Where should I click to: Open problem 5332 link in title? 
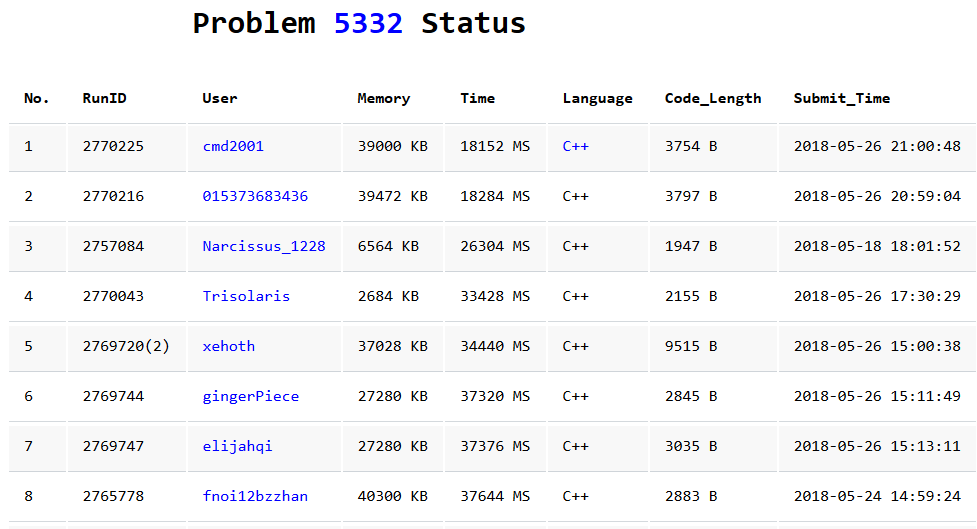[368, 24]
